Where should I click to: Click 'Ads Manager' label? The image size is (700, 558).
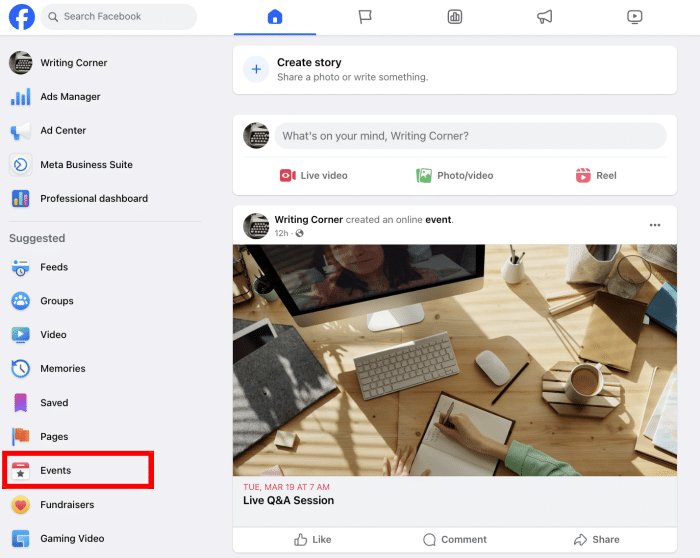pos(70,97)
